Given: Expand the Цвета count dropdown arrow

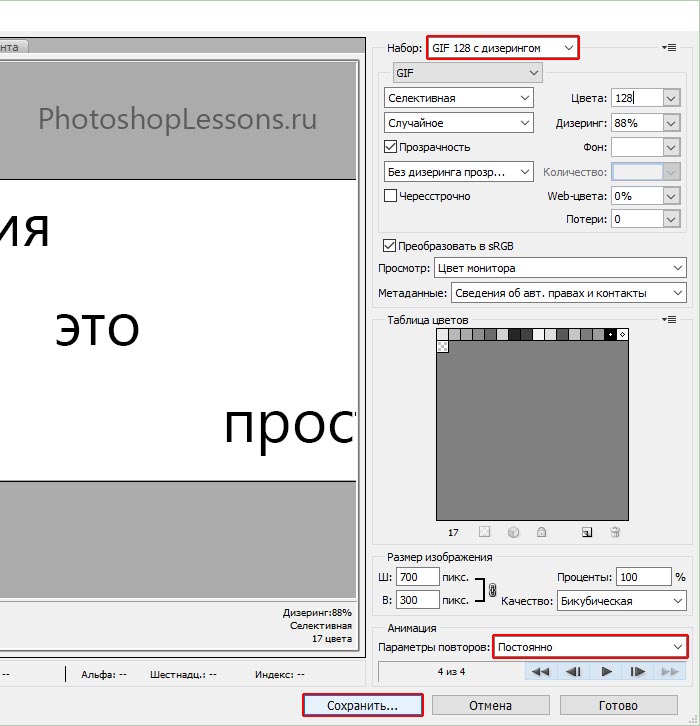Looking at the screenshot, I should click(x=671, y=98).
